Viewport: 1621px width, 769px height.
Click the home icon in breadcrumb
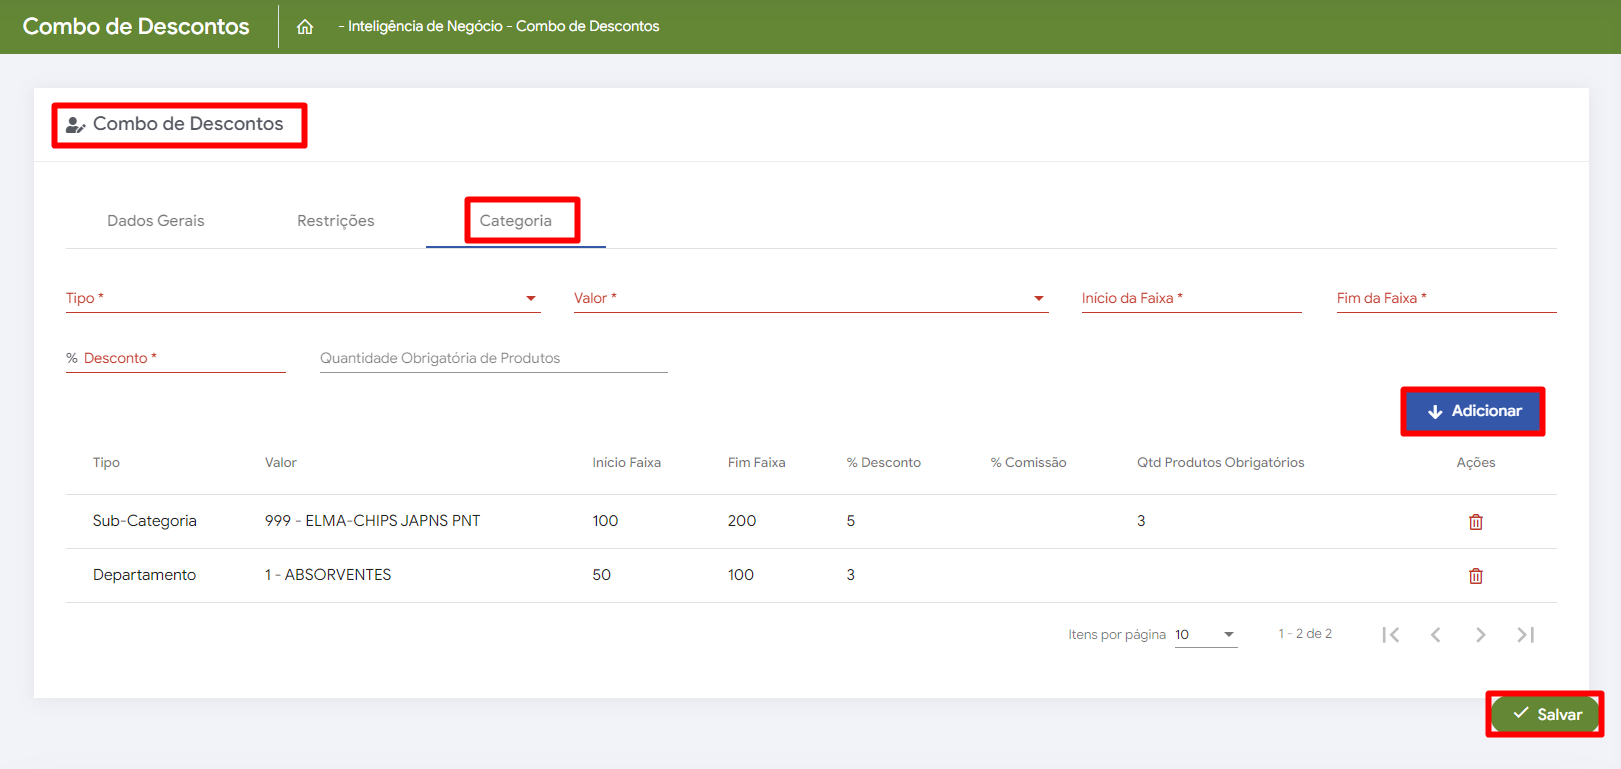(305, 27)
